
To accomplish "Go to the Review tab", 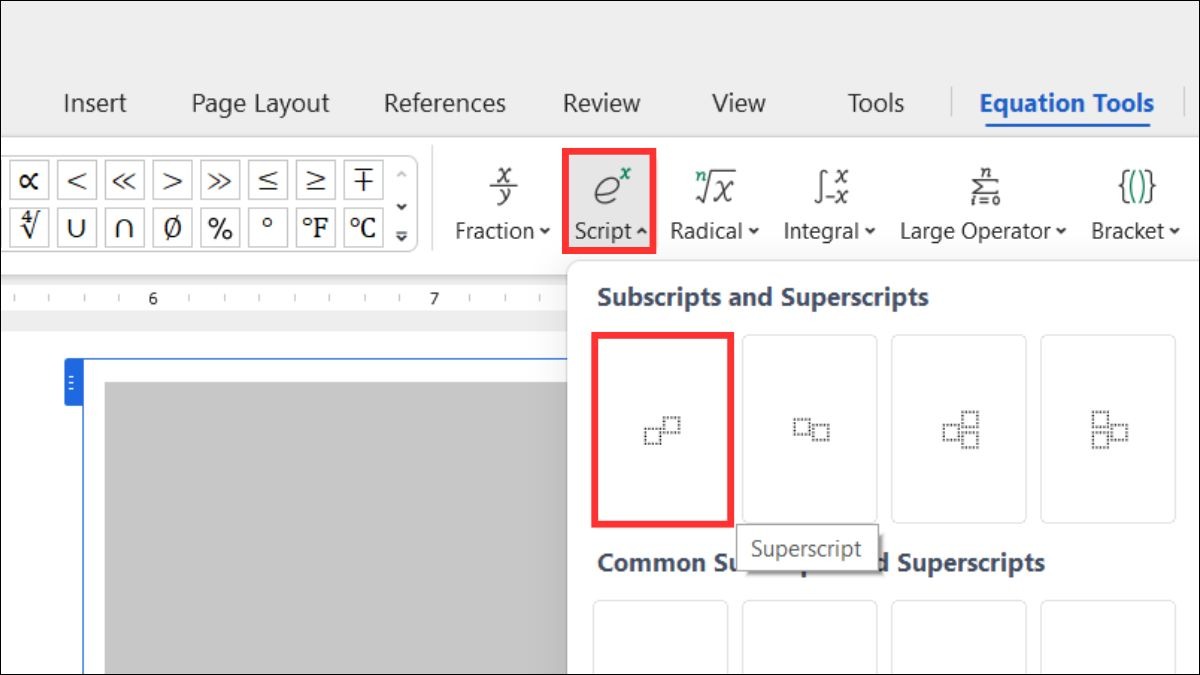I will (x=601, y=103).
